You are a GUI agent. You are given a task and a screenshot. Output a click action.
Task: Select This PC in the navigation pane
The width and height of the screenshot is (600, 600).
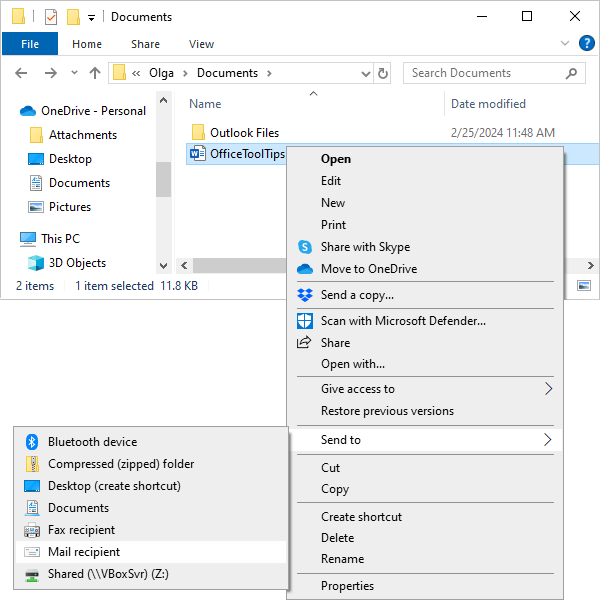coord(50,239)
